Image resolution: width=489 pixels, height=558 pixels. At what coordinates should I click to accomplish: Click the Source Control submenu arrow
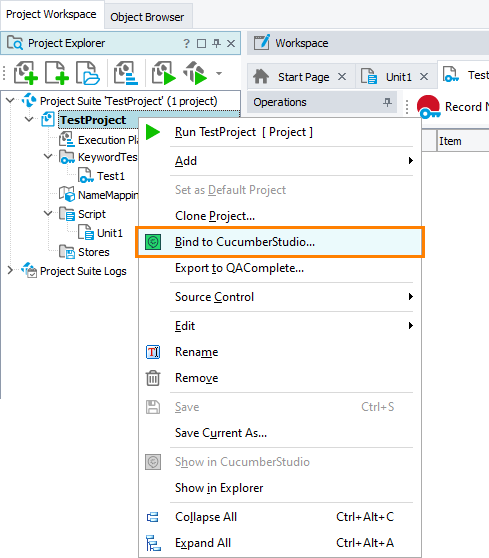tap(411, 297)
